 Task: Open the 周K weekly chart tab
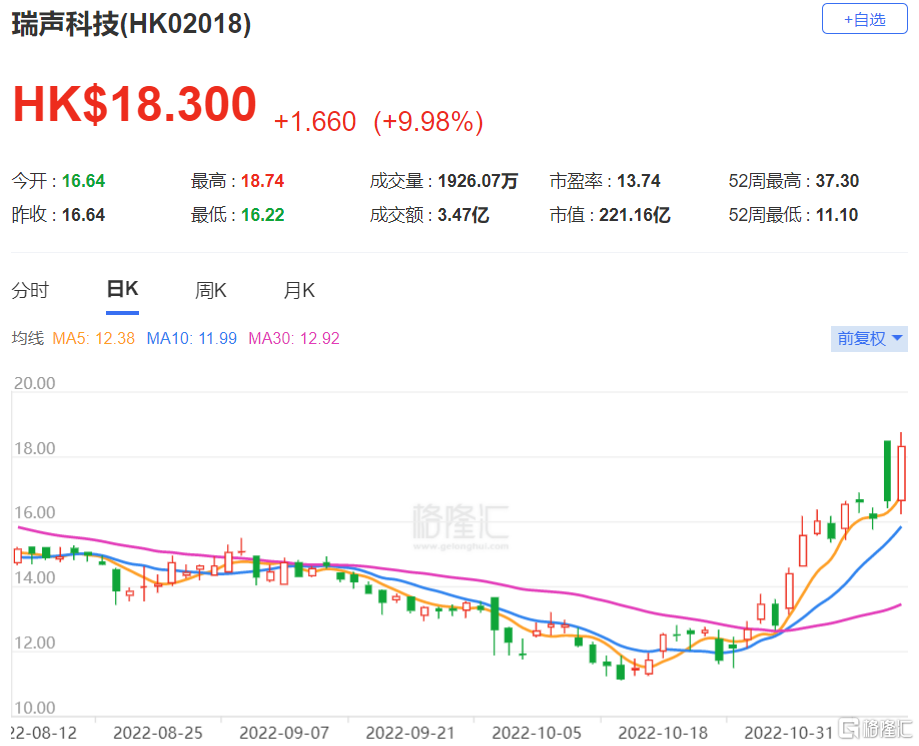pos(211,290)
